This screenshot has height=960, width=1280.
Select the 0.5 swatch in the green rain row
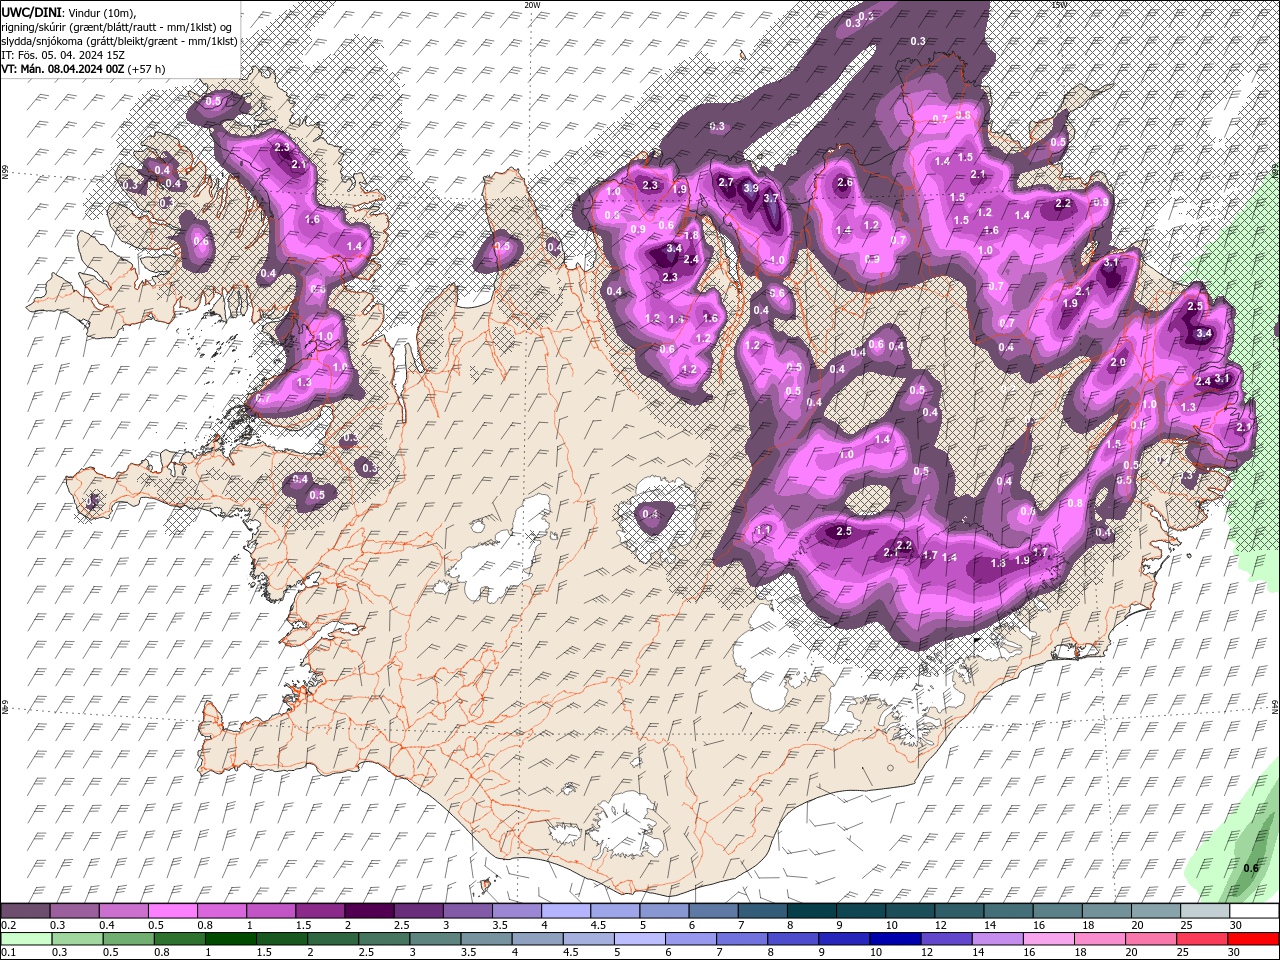(128, 939)
